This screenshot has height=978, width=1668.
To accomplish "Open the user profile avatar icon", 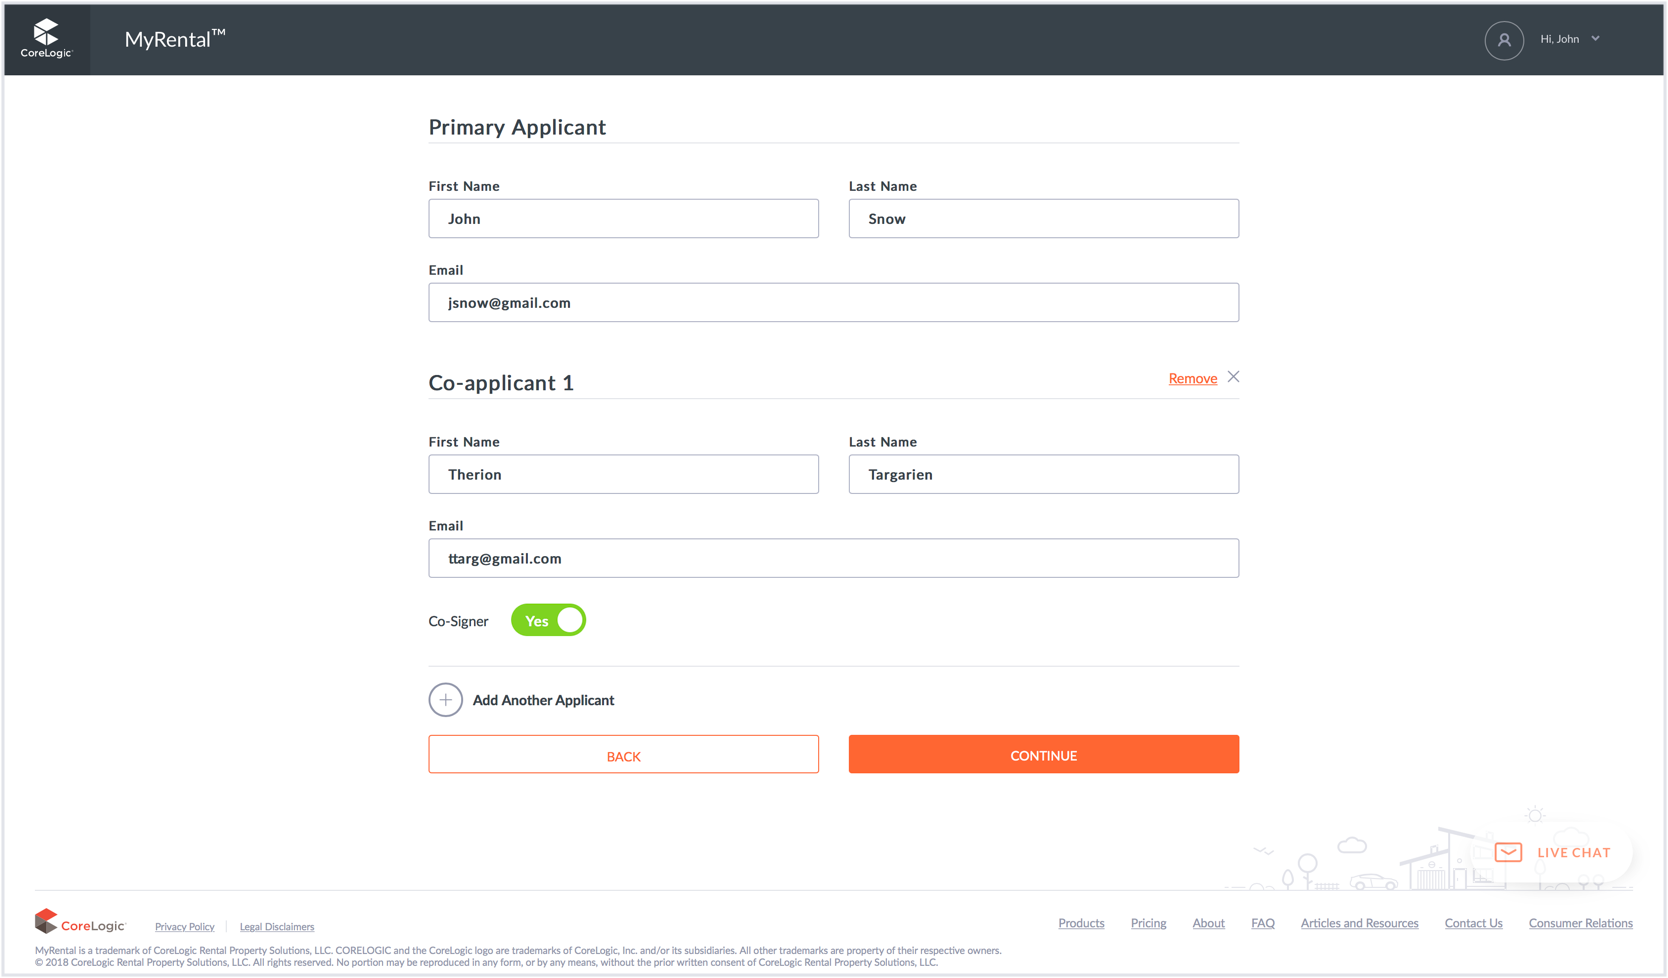I will 1503,40.
